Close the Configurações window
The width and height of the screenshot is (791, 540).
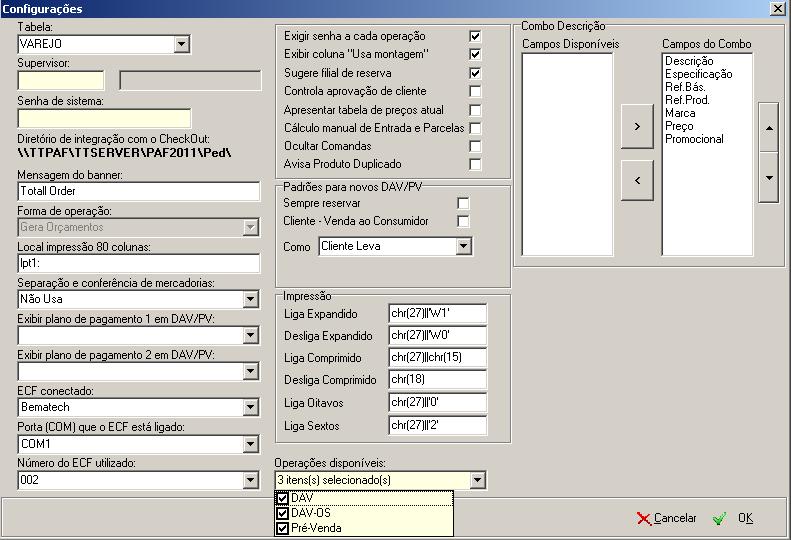pos(778,8)
